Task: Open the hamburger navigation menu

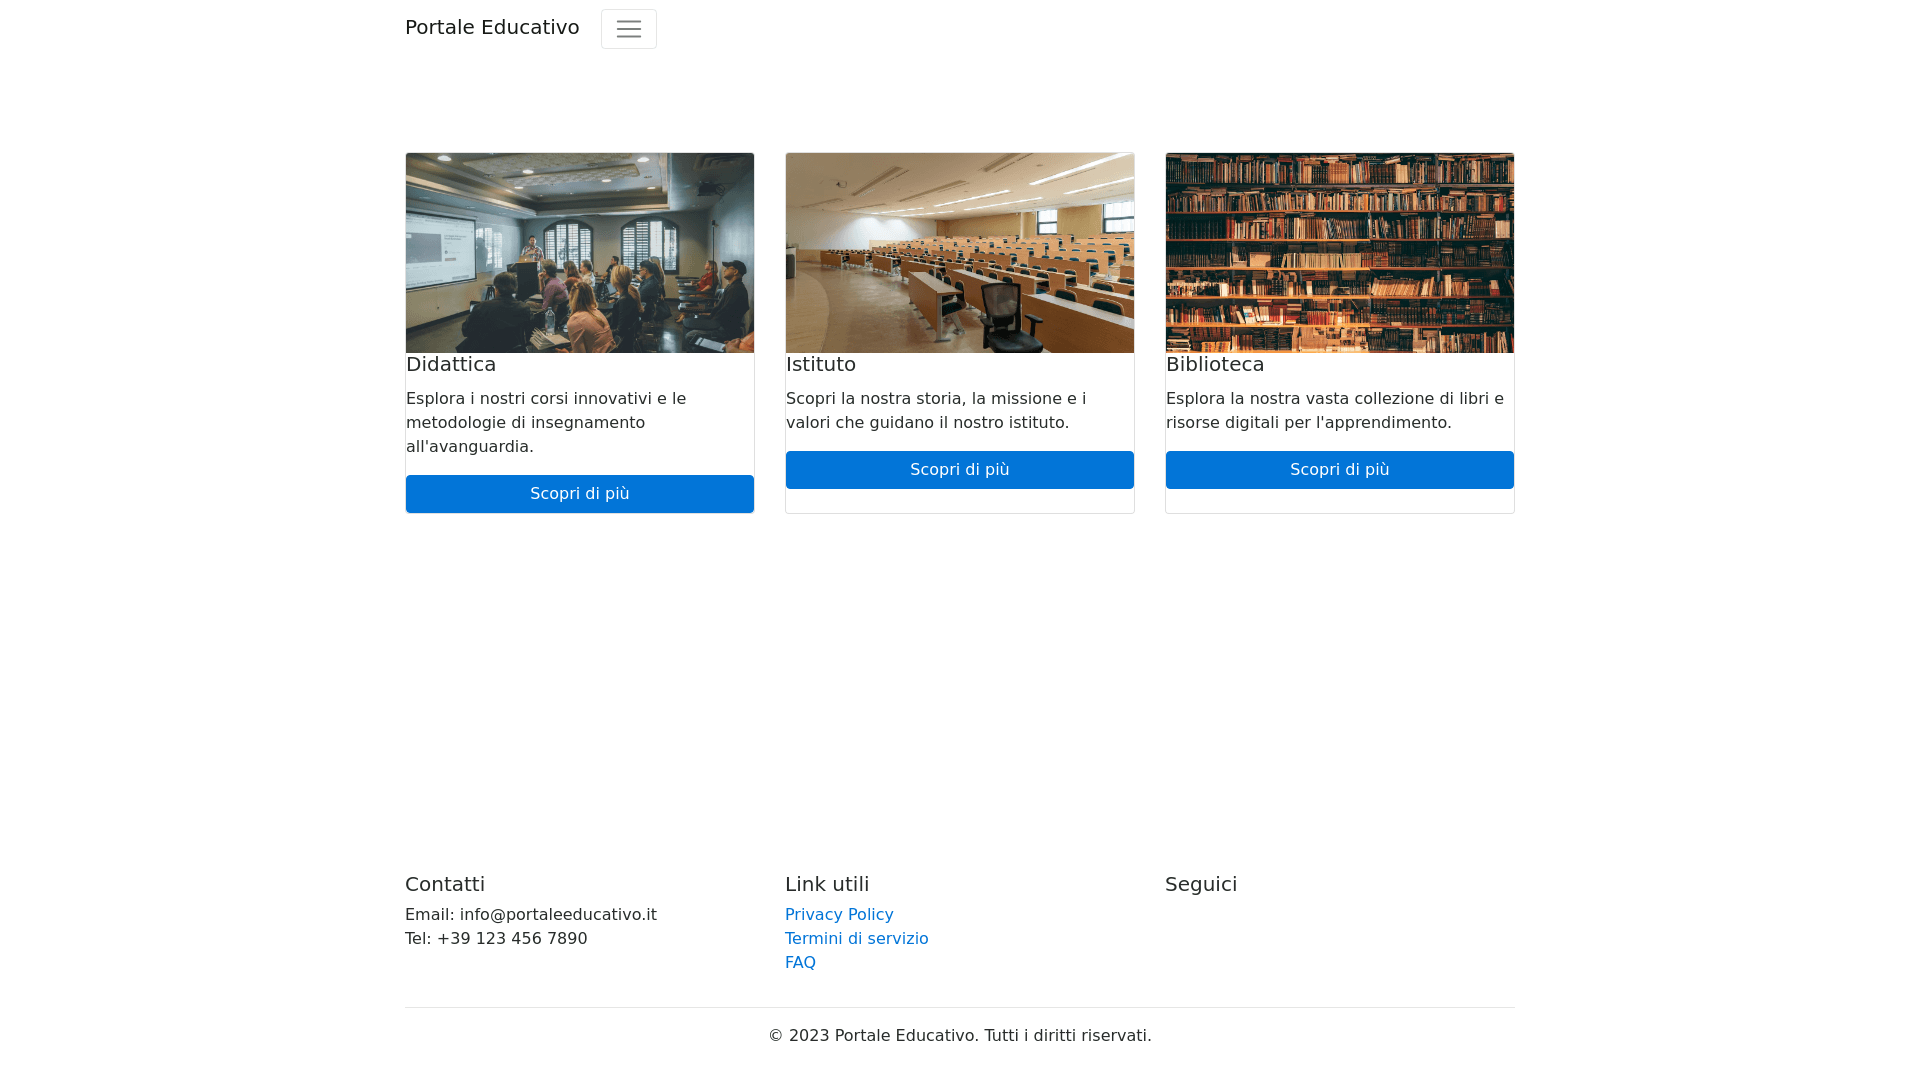Action: [628, 29]
